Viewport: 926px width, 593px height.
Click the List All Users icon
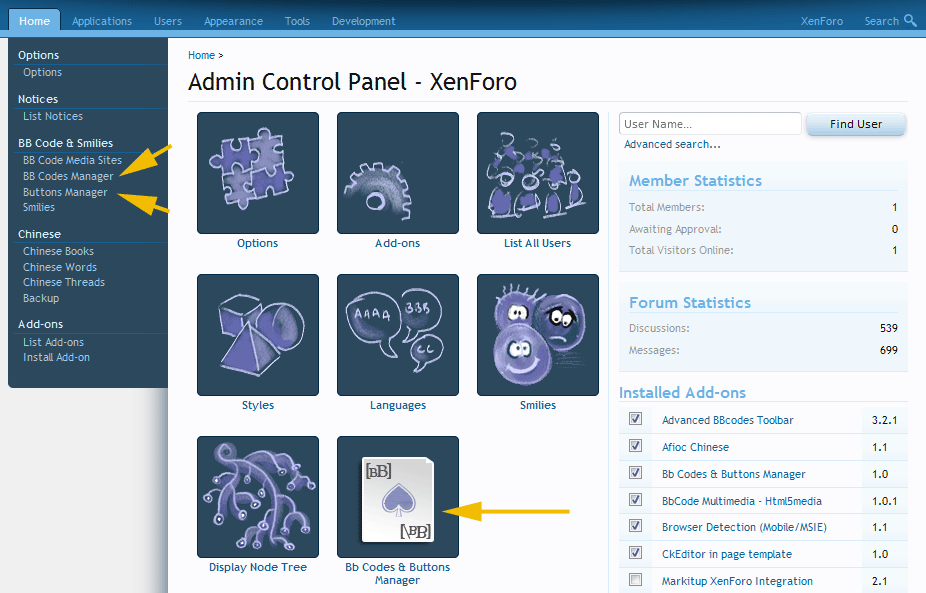coord(537,173)
